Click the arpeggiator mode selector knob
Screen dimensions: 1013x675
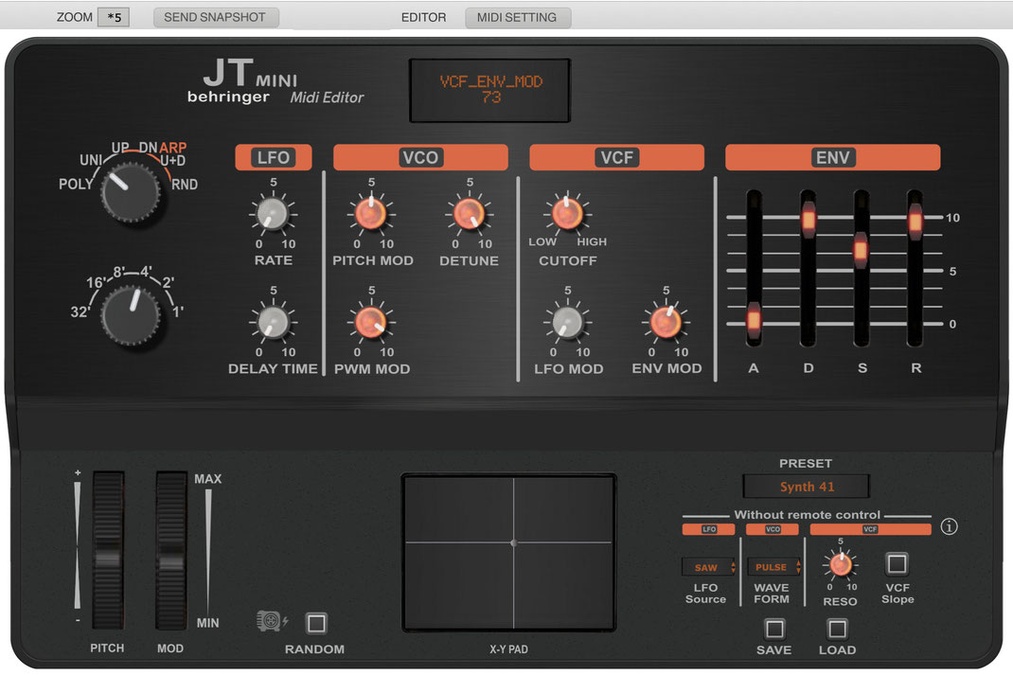point(130,192)
